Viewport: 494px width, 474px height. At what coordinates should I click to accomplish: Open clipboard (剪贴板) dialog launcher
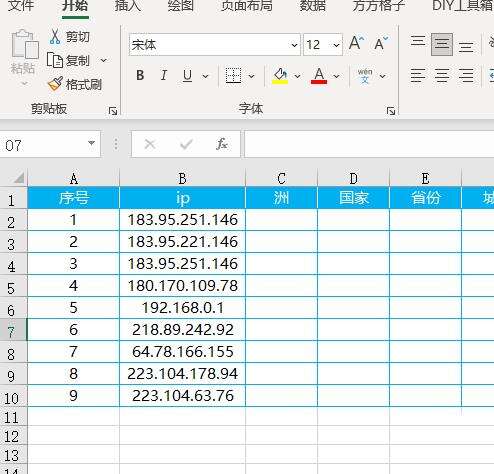click(113, 111)
